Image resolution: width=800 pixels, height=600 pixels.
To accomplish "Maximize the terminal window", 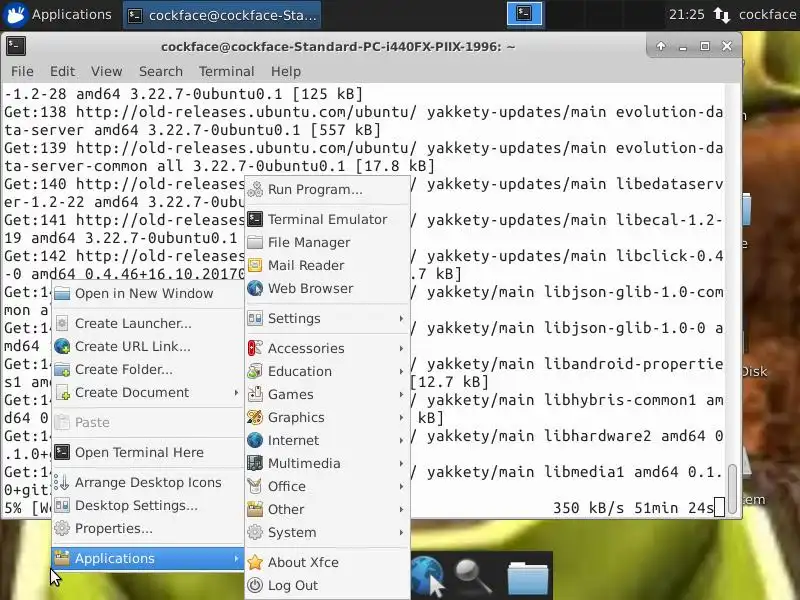I will (705, 46).
